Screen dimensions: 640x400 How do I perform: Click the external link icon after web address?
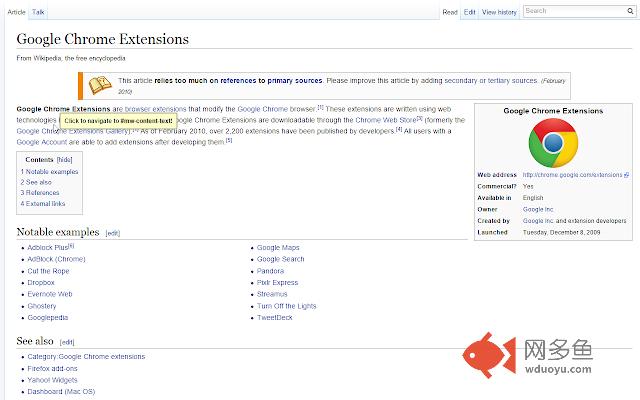(627, 175)
